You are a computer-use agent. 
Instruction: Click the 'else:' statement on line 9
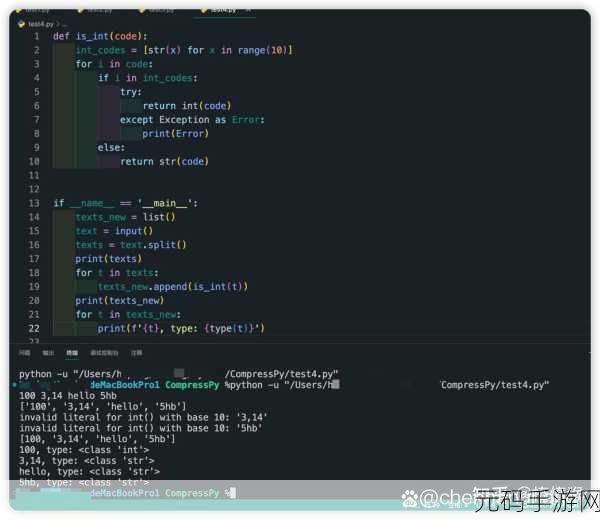point(111,147)
